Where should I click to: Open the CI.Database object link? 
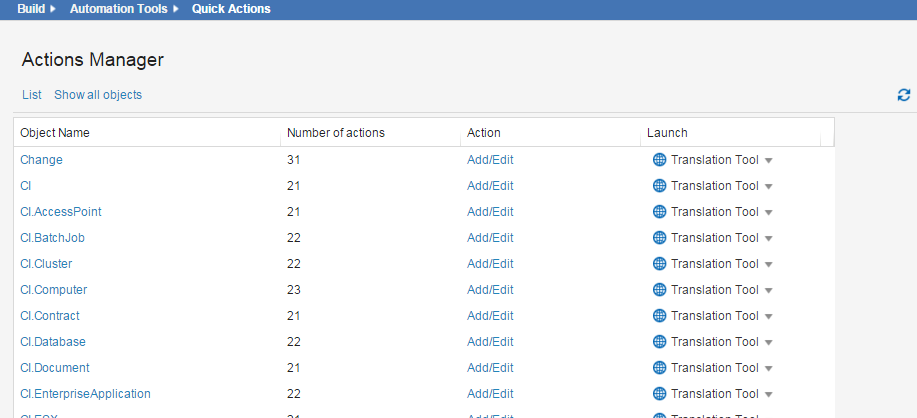[53, 342]
